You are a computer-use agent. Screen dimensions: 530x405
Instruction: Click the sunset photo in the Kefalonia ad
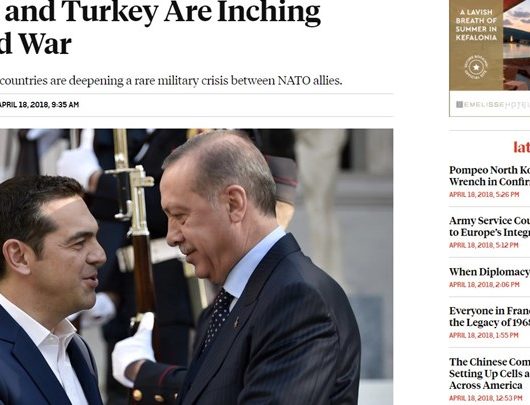516,45
